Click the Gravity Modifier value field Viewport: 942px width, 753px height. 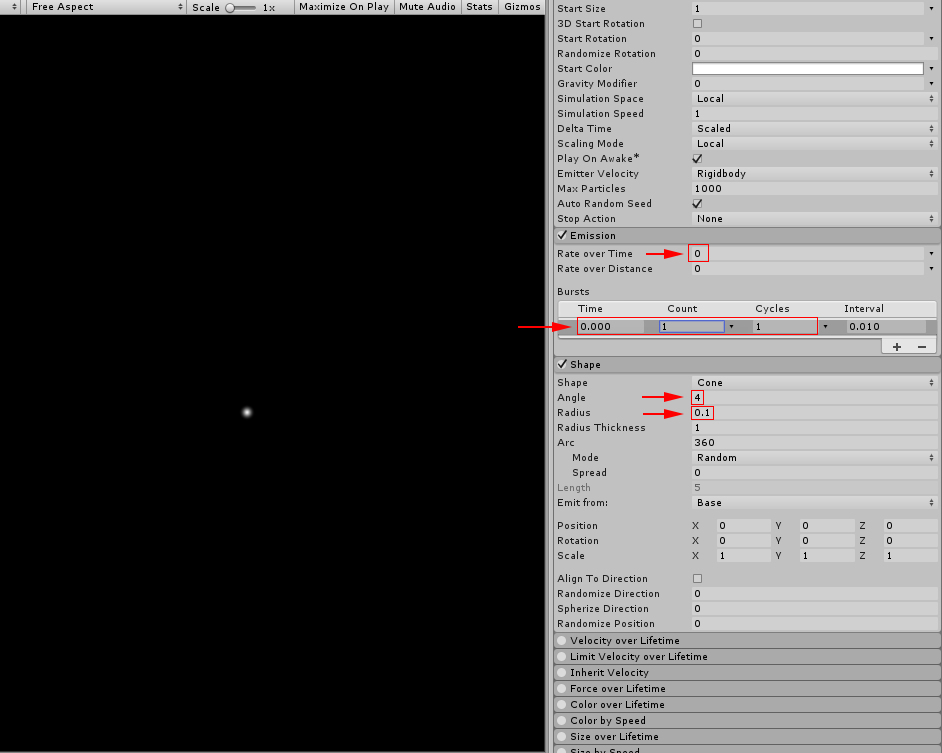(x=808, y=84)
